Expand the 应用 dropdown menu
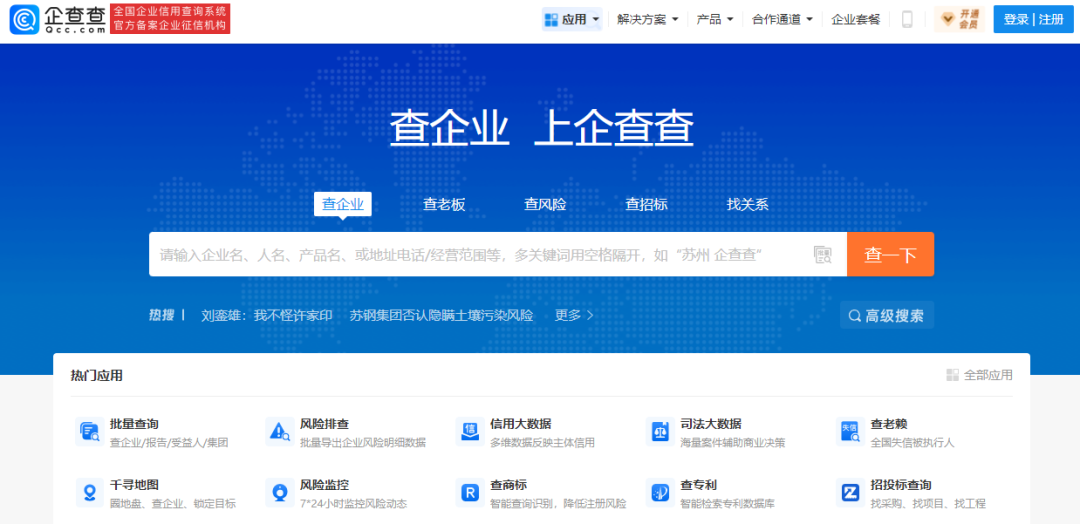Screen dimensions: 1080x524 [572, 19]
